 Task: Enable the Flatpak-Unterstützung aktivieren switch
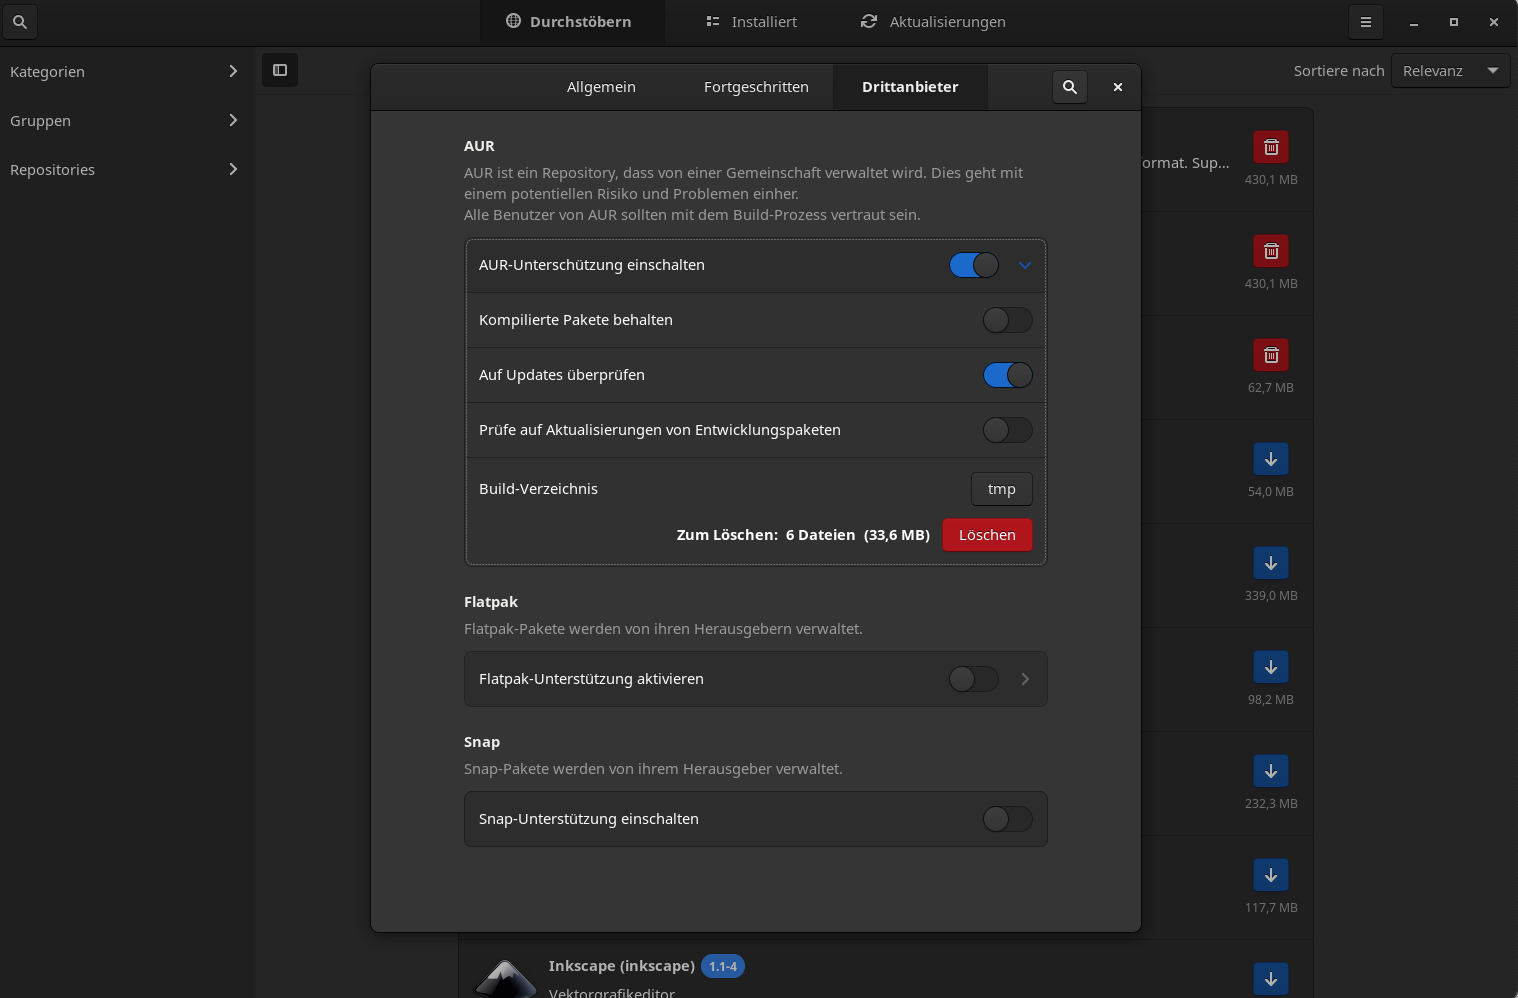[x=973, y=679]
